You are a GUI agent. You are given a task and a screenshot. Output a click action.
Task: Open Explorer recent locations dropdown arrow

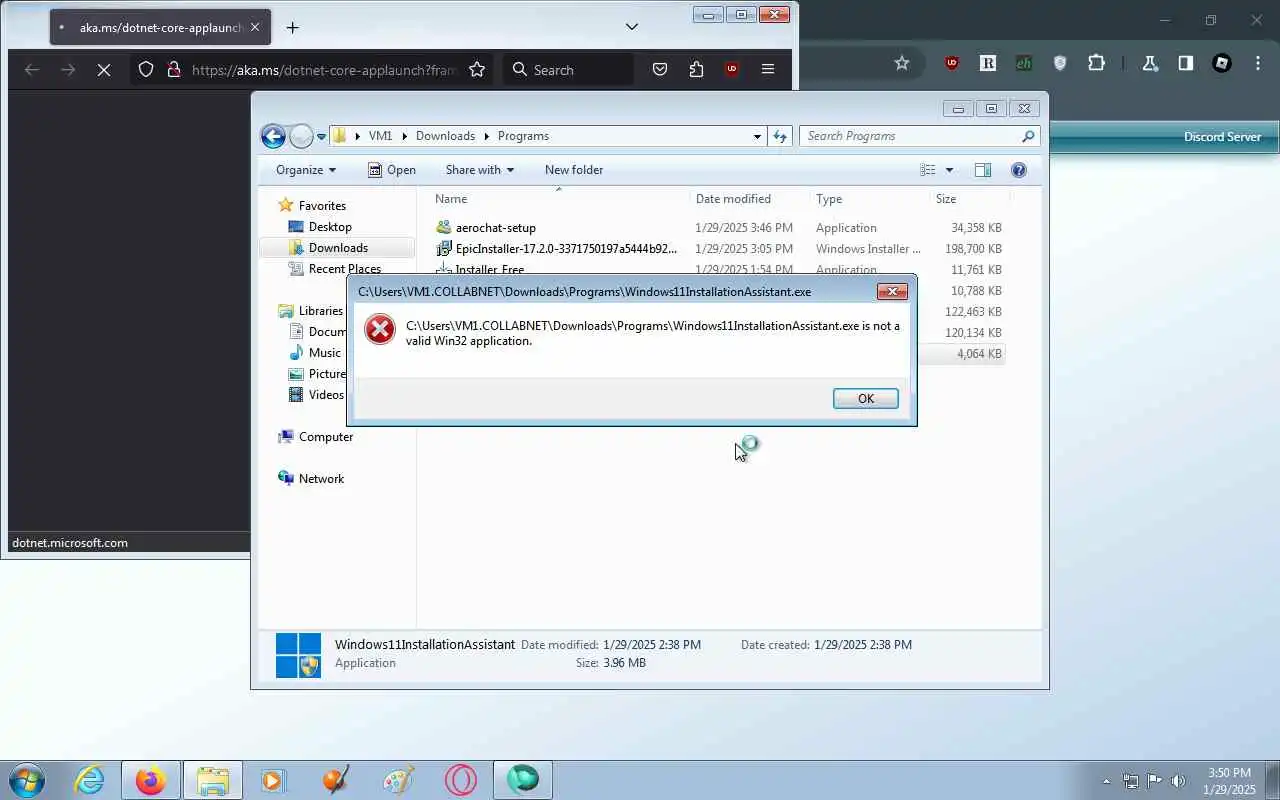point(321,136)
